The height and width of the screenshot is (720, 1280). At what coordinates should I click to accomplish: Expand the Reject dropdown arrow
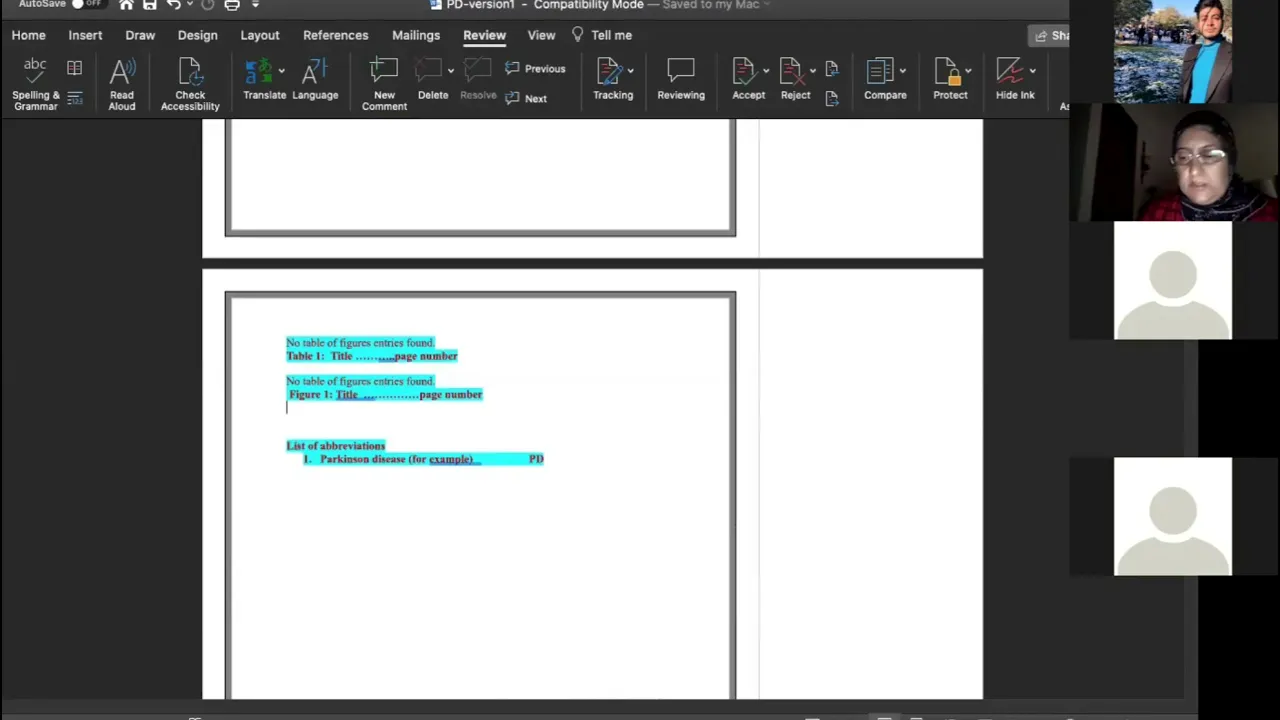point(813,71)
